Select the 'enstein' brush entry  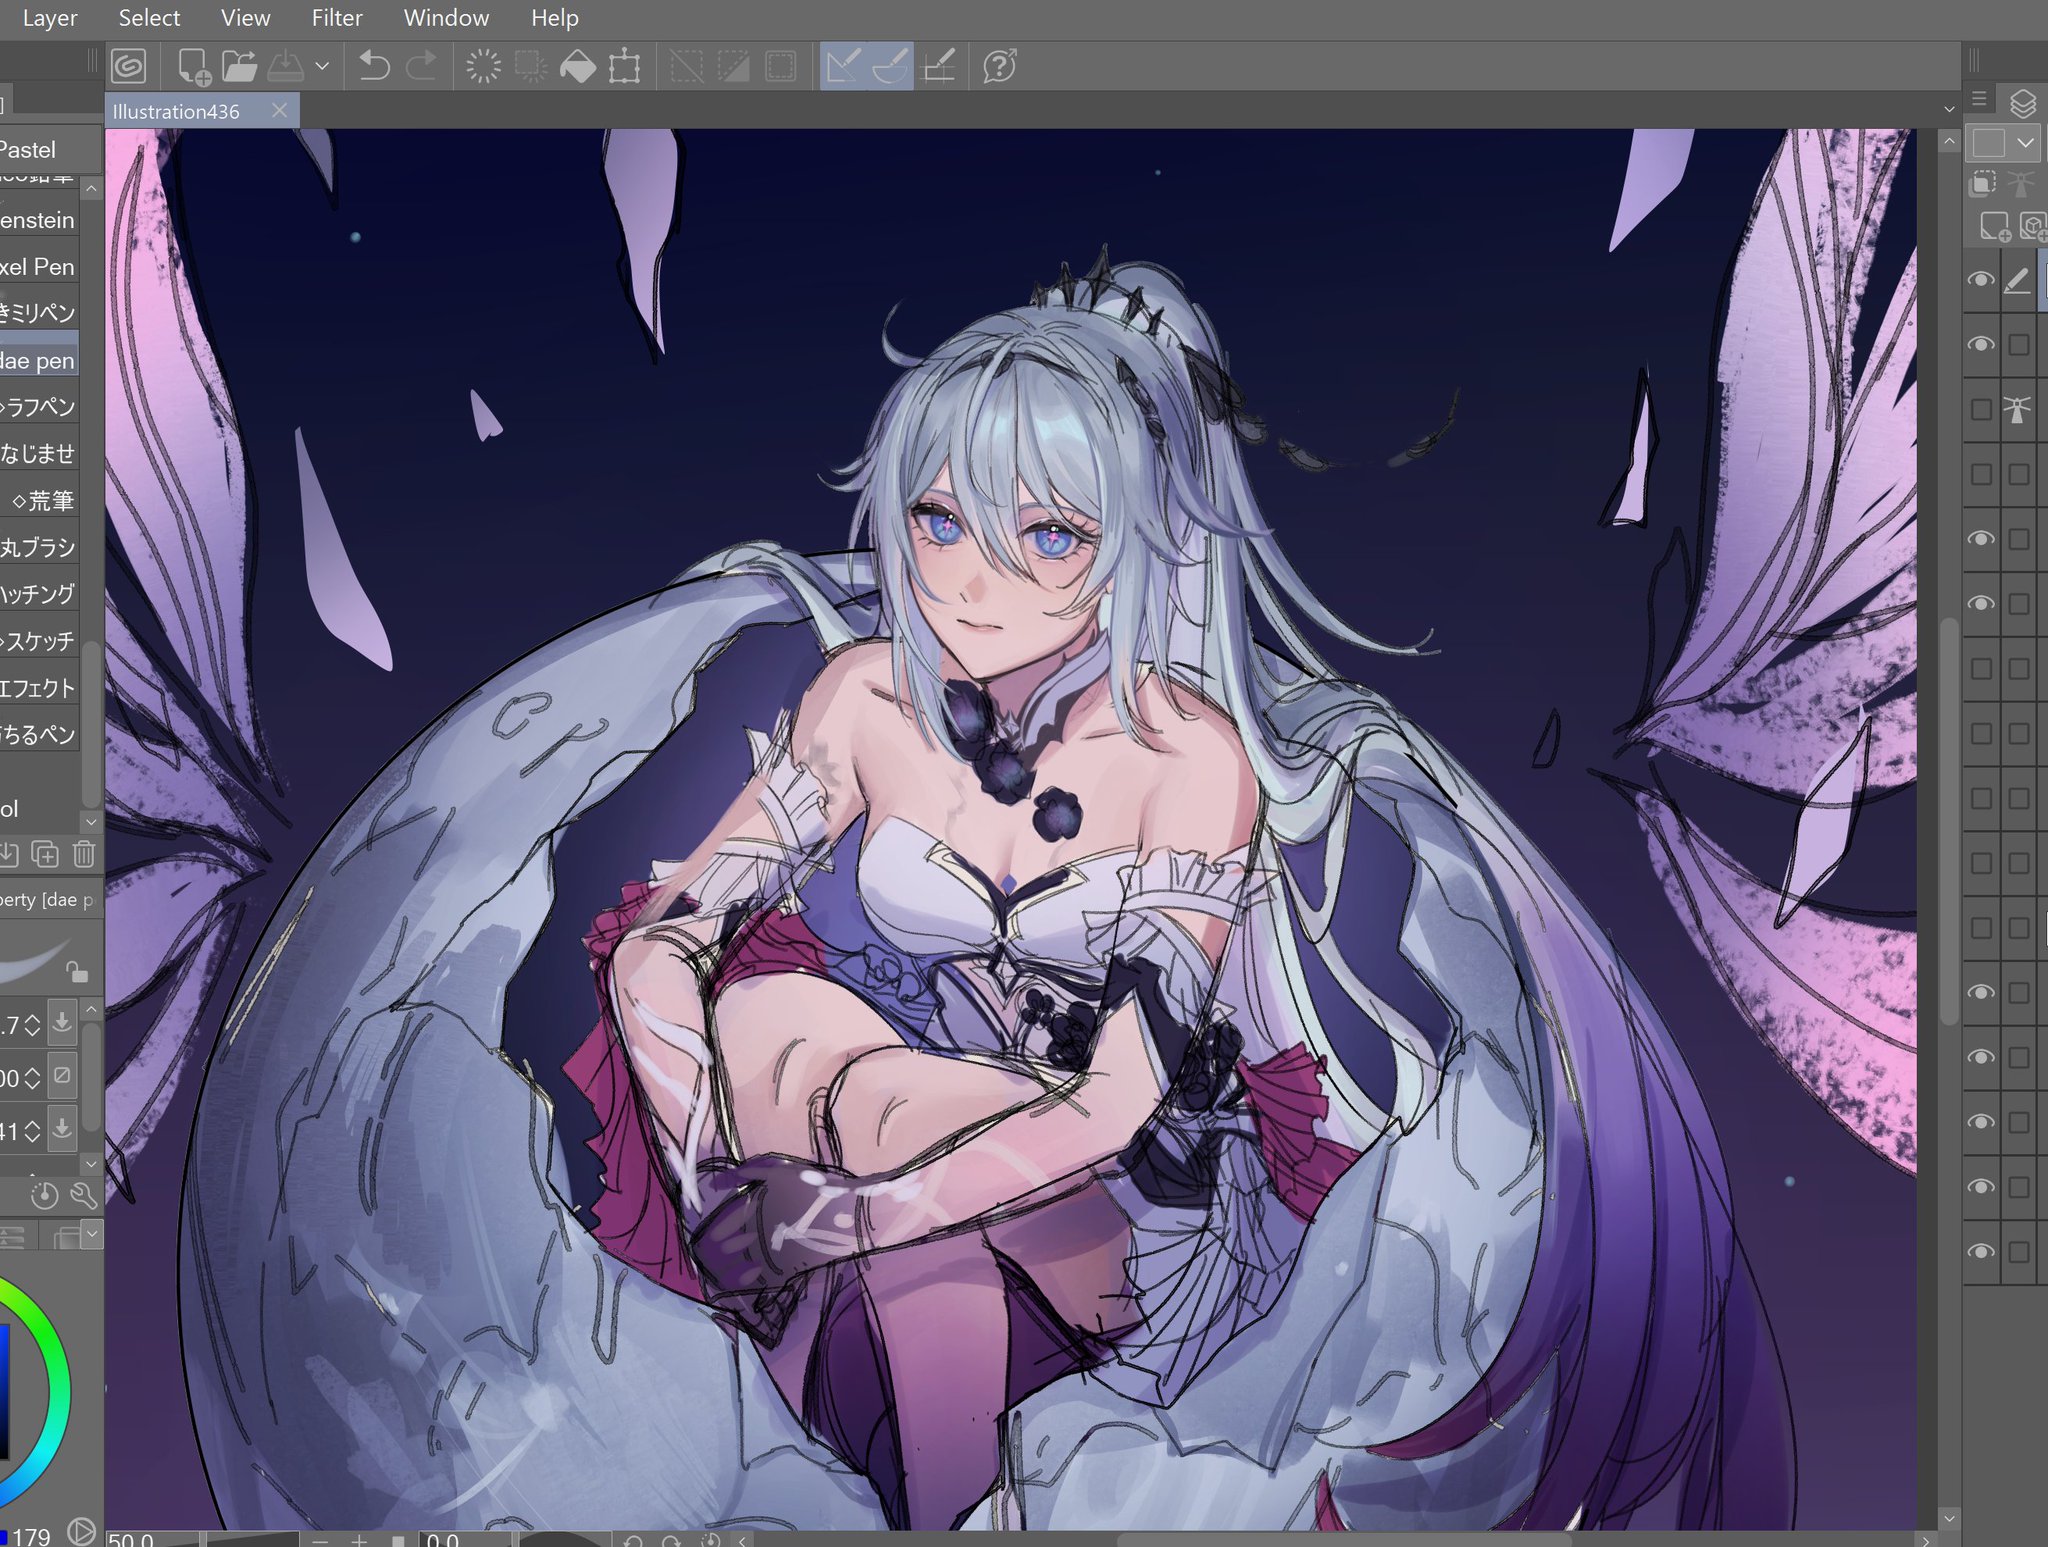click(x=39, y=220)
